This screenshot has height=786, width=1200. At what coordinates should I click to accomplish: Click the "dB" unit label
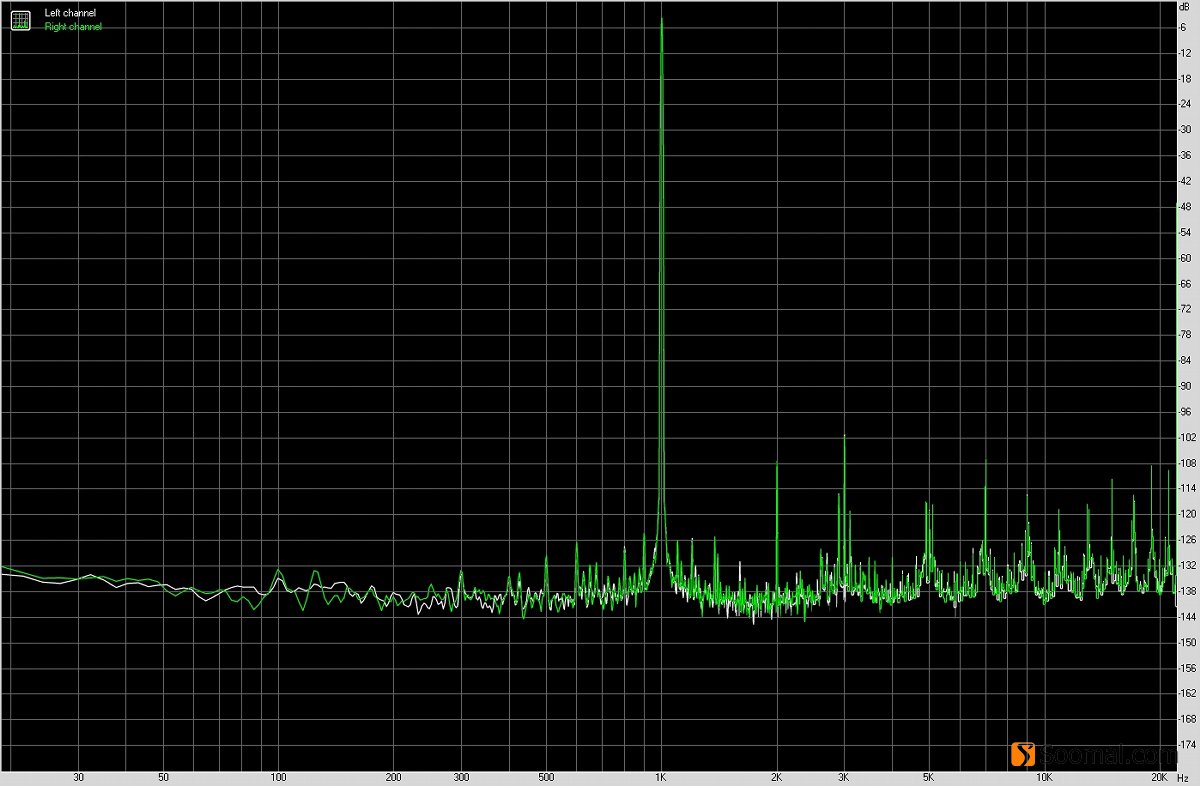(1186, 7)
